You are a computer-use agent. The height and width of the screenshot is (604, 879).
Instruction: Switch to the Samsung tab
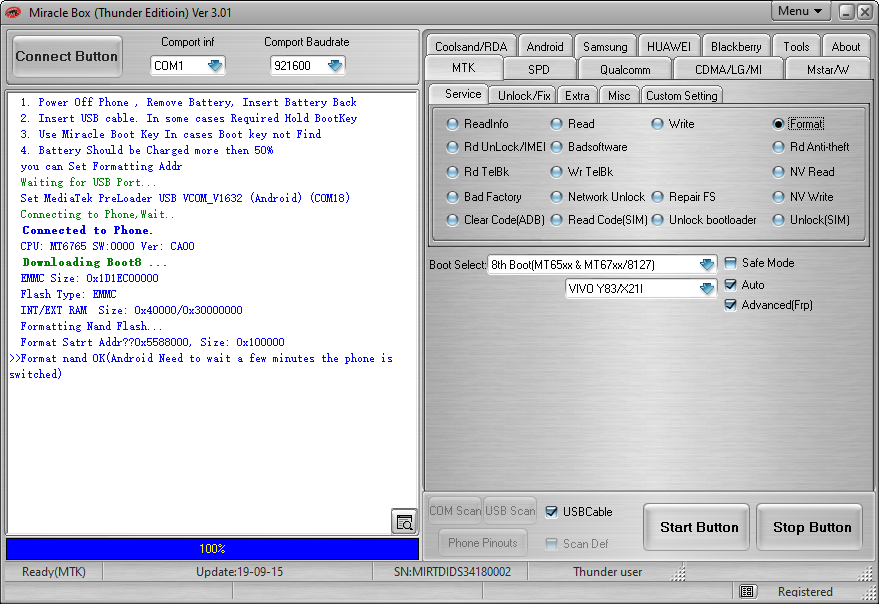coord(605,47)
